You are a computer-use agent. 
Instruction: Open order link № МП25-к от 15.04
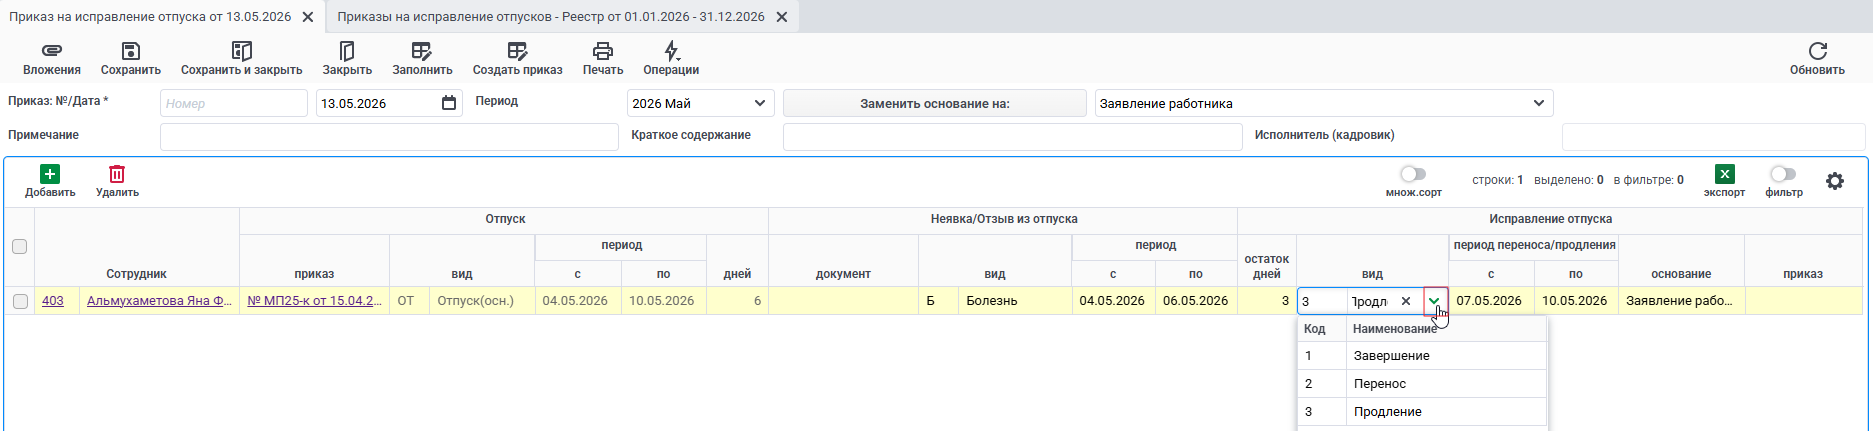point(314,301)
